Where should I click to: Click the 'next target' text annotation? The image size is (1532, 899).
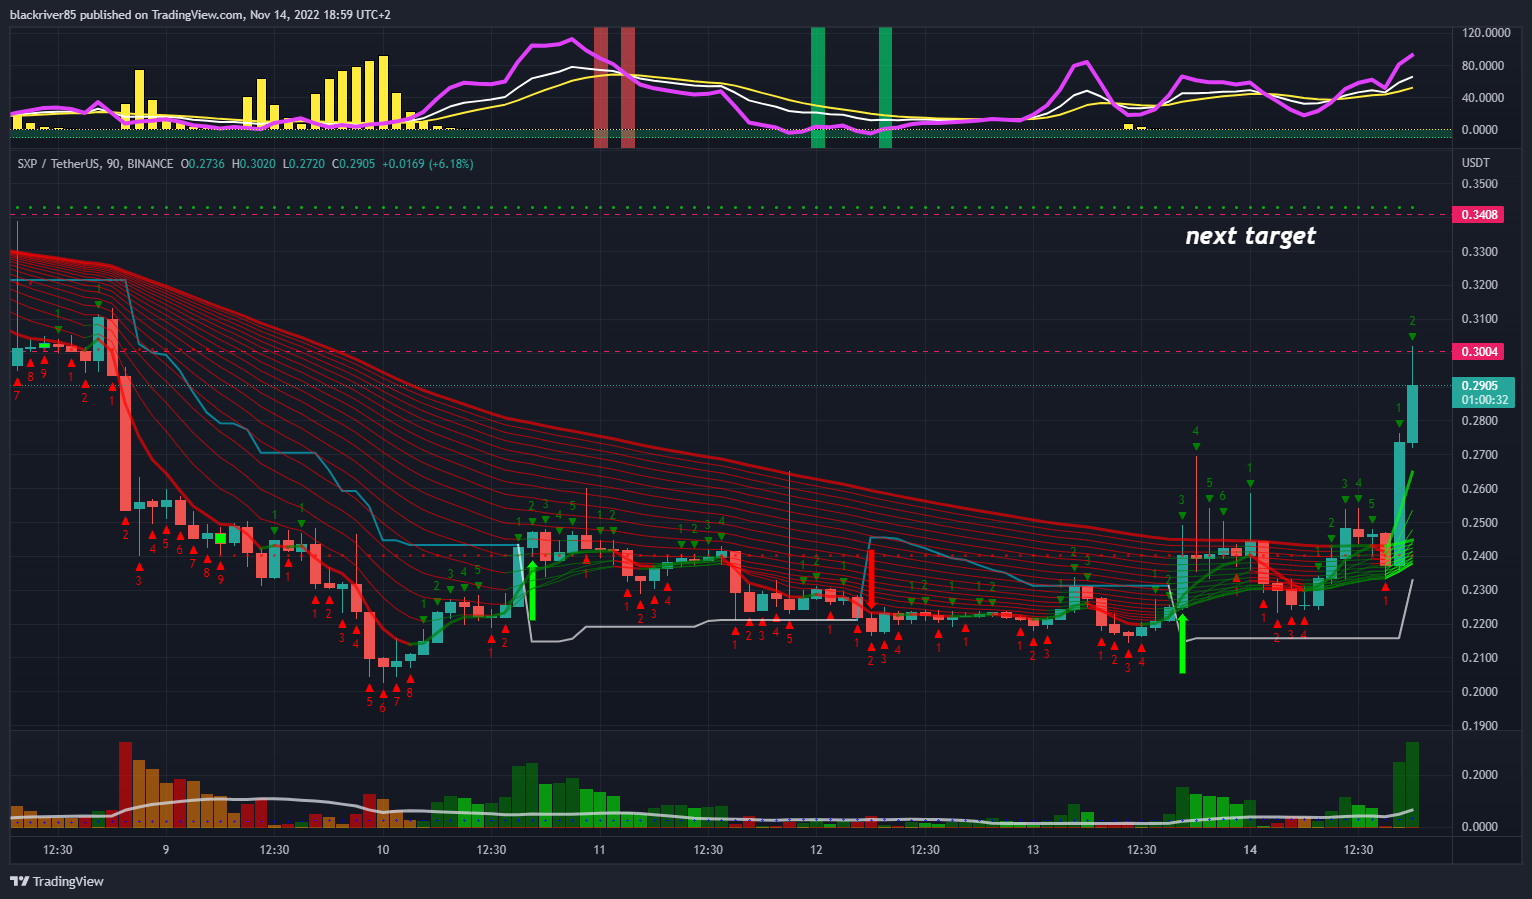1250,236
